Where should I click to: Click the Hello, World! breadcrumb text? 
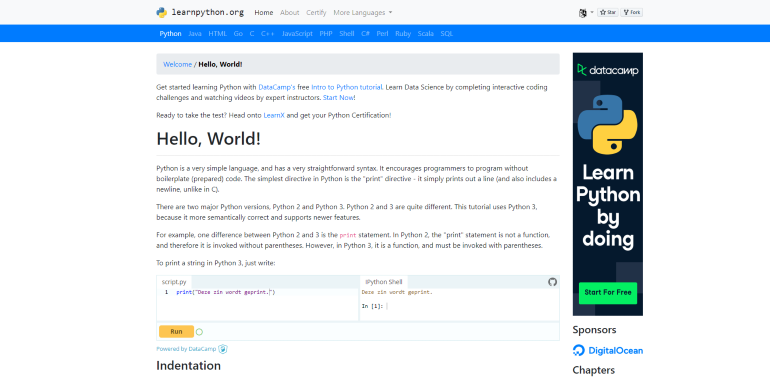220,64
